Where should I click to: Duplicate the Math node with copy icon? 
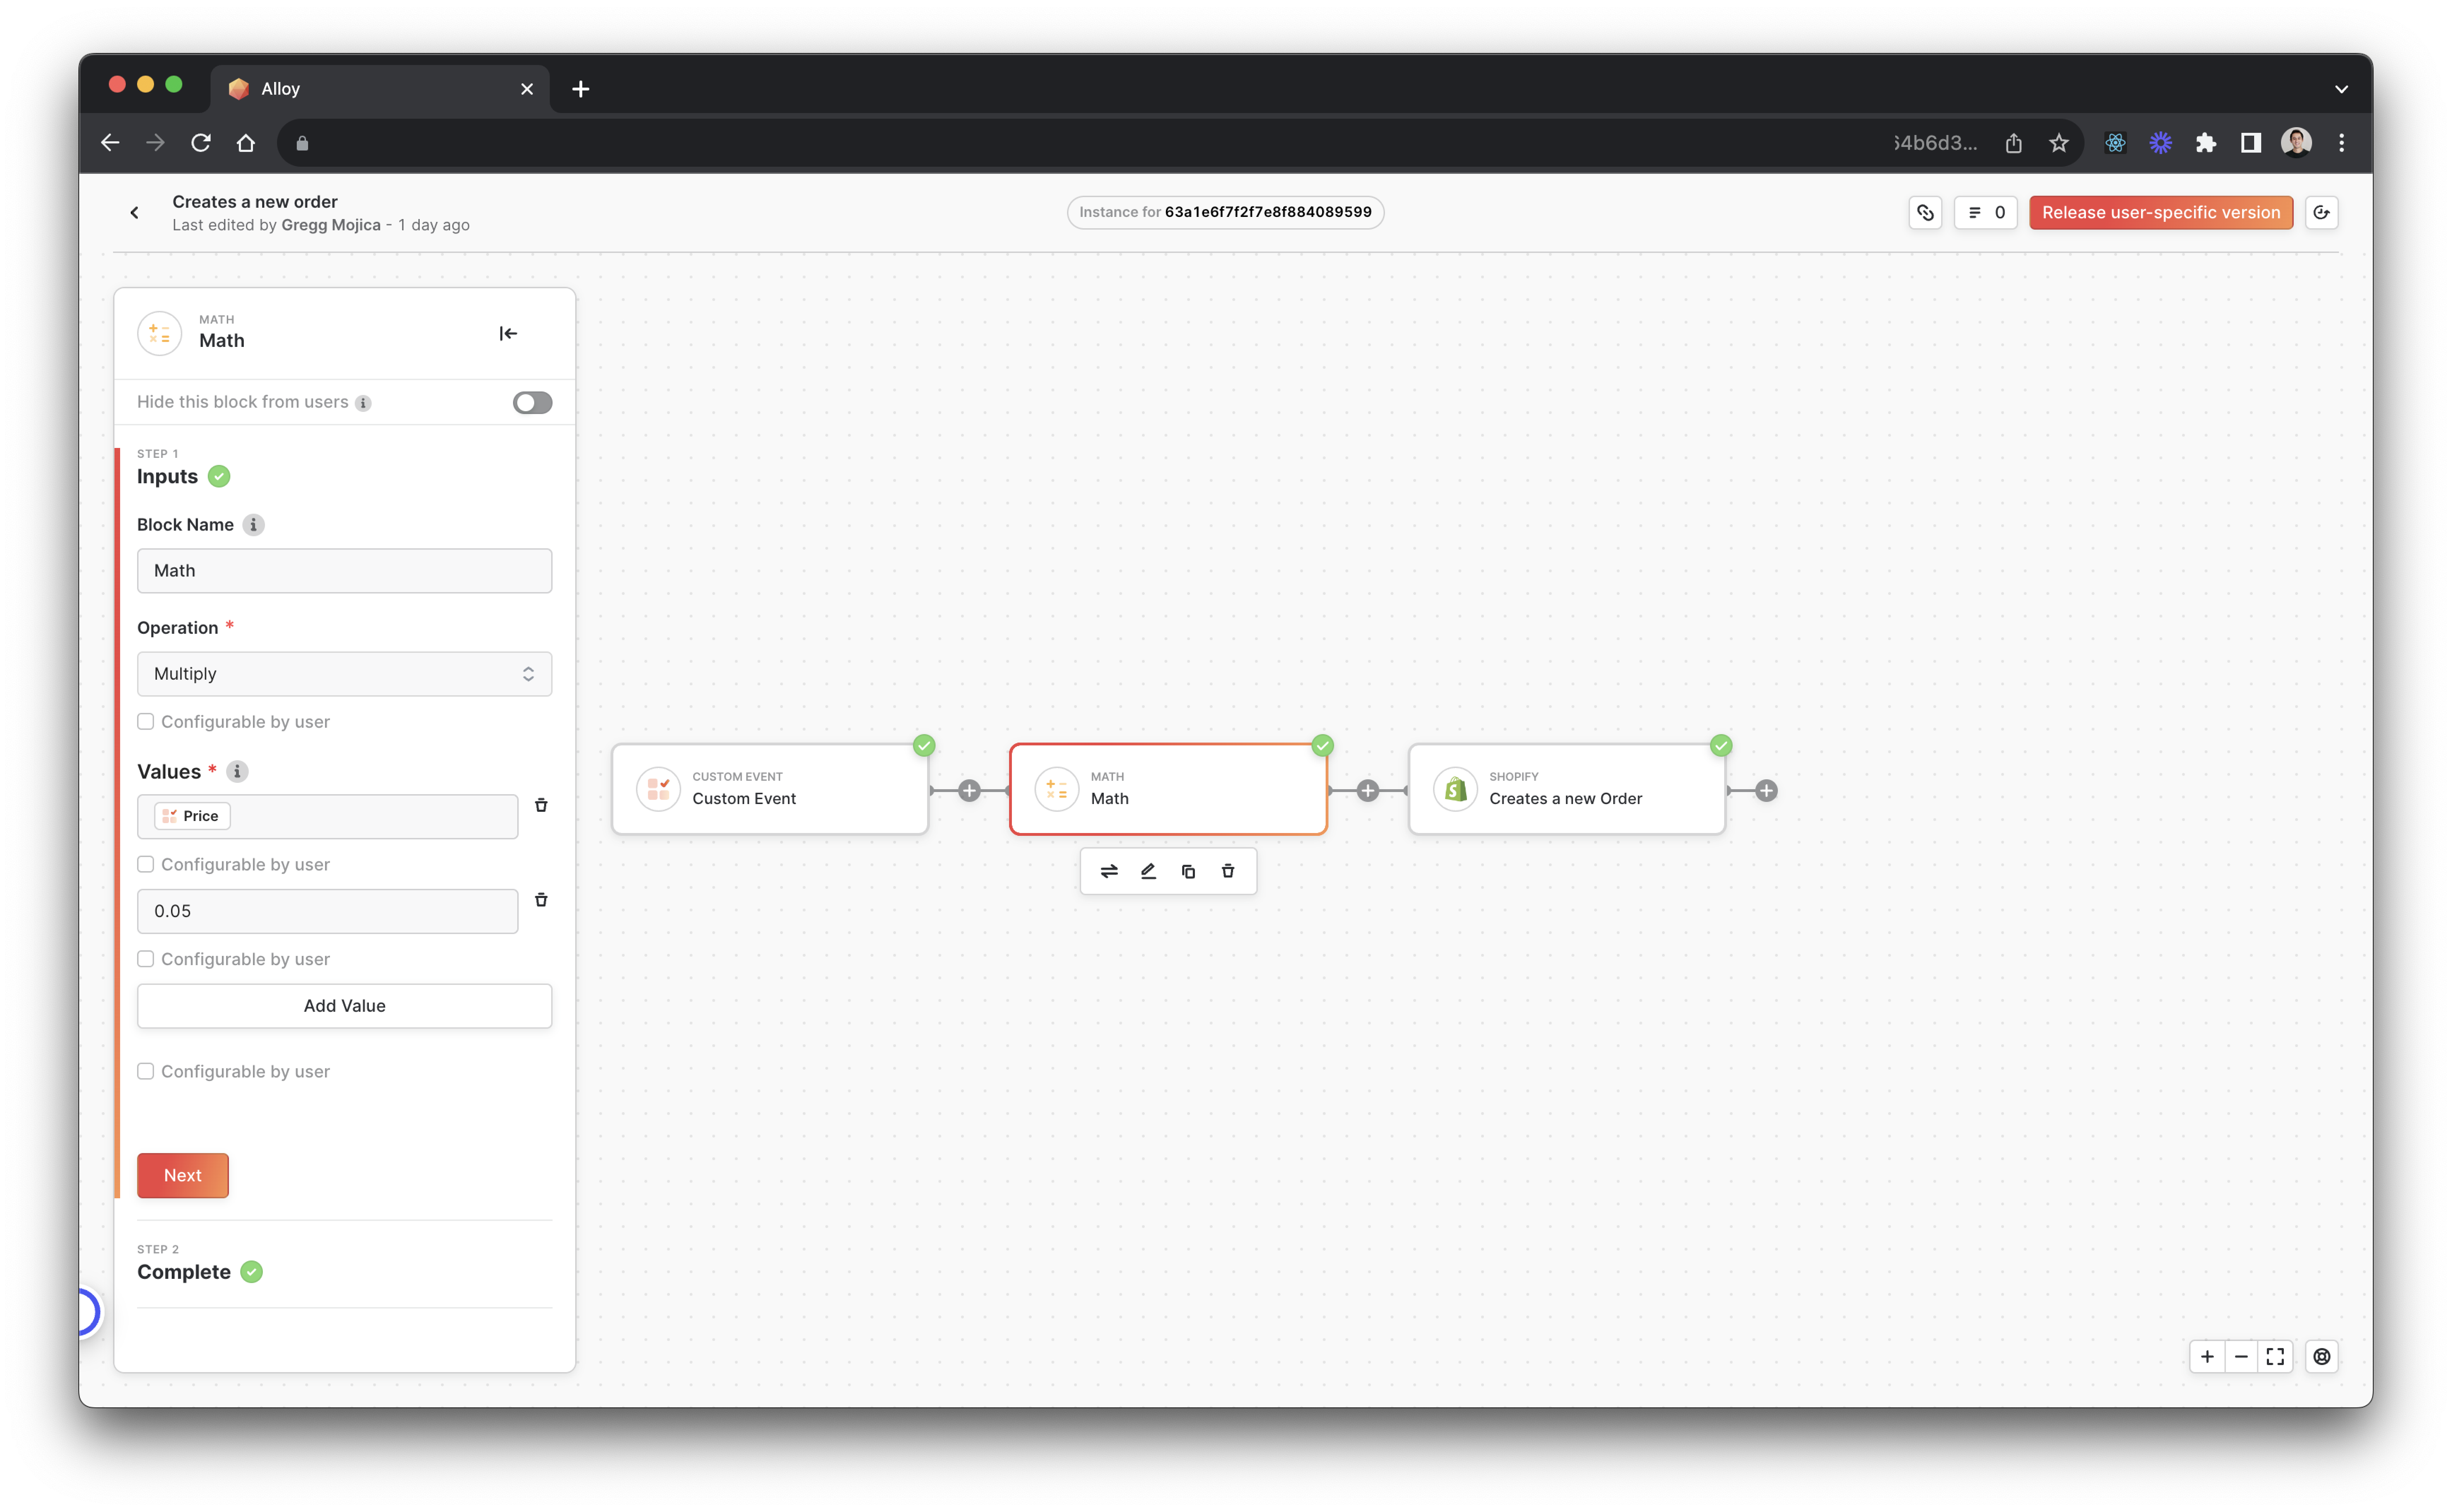(x=1188, y=871)
